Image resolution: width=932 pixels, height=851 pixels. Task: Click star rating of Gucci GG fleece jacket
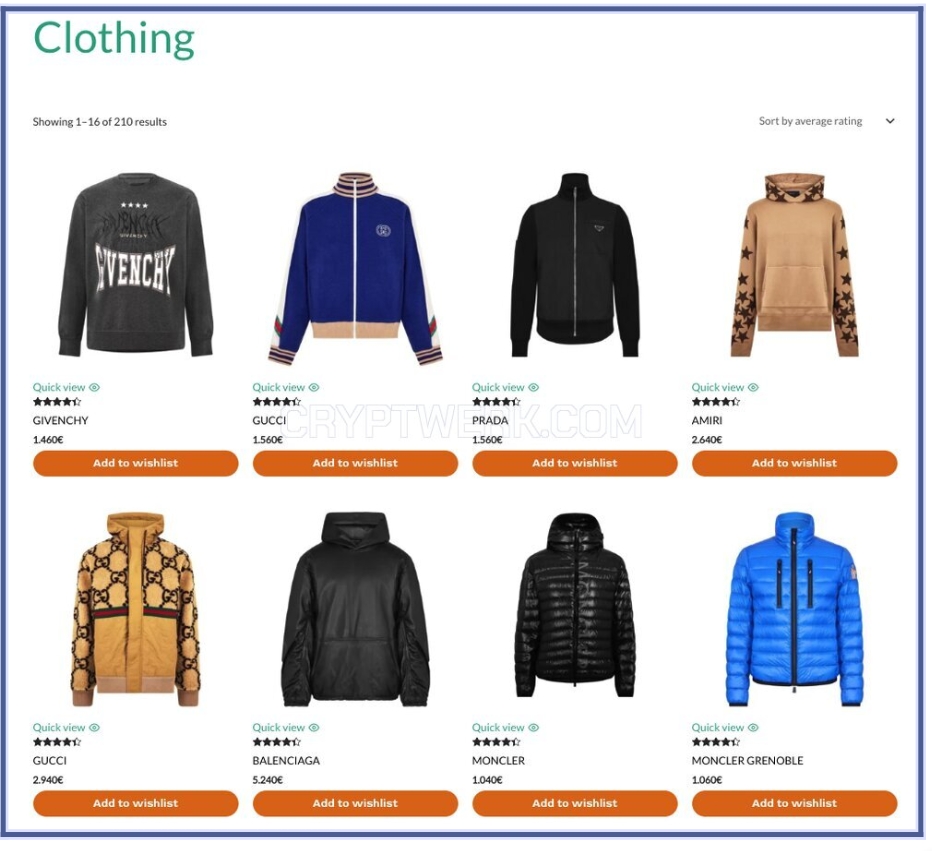56,742
